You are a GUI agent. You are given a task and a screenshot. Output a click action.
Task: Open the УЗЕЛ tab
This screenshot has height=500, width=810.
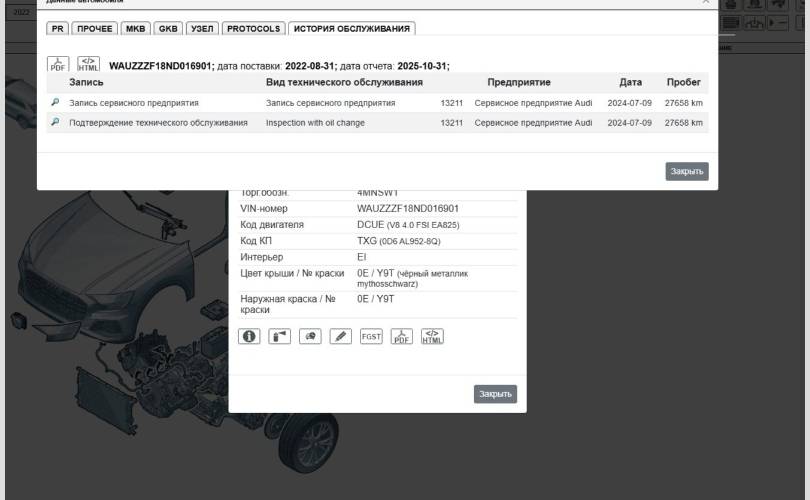click(202, 29)
